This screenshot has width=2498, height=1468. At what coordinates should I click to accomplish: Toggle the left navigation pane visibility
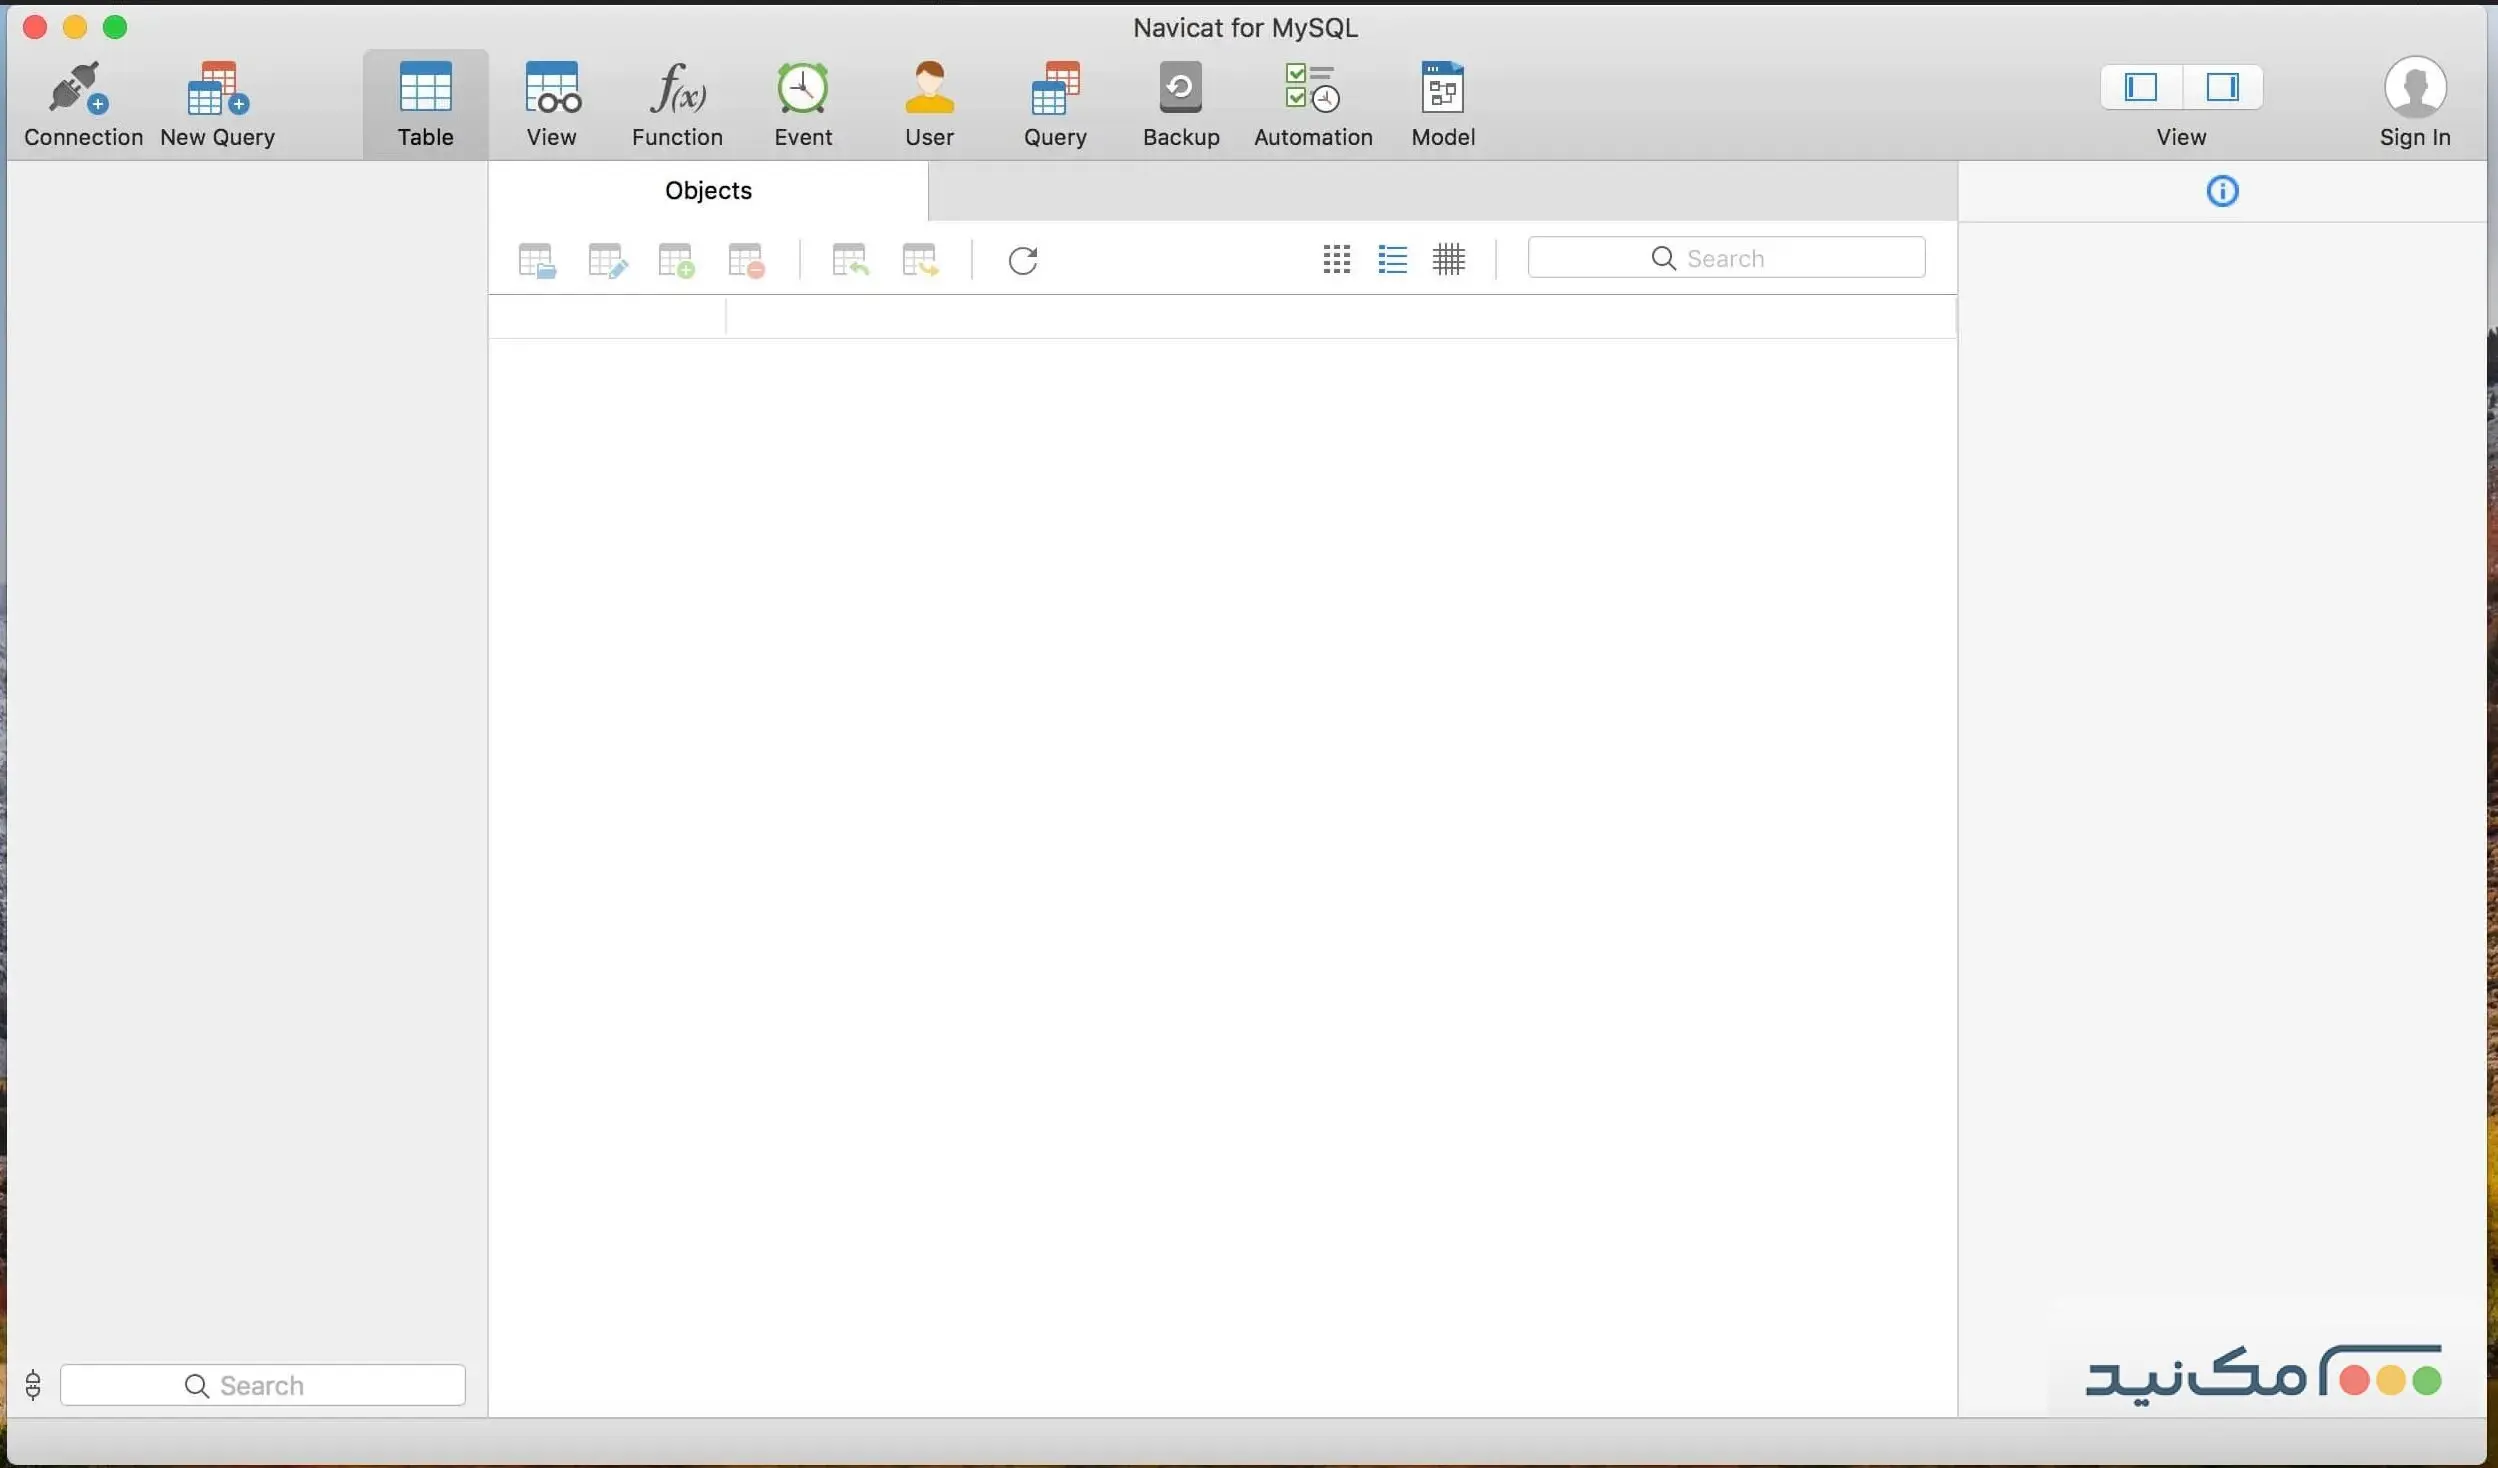click(x=2141, y=87)
